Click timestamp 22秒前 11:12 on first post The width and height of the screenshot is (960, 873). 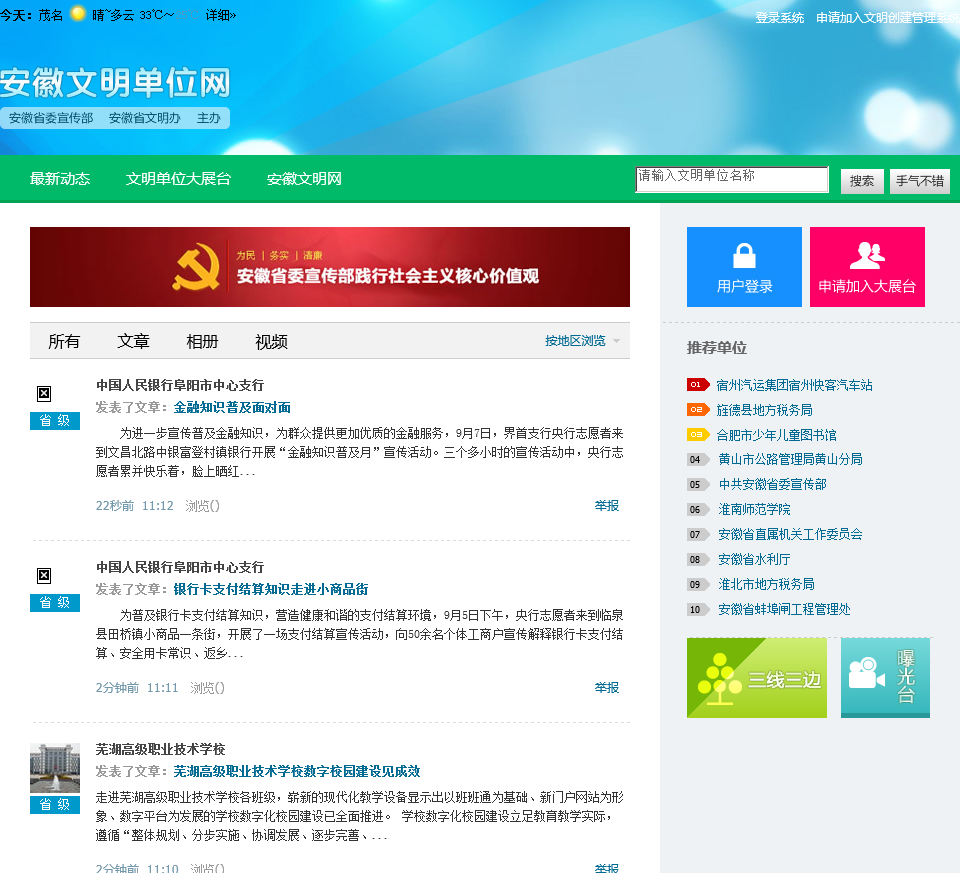coord(135,506)
